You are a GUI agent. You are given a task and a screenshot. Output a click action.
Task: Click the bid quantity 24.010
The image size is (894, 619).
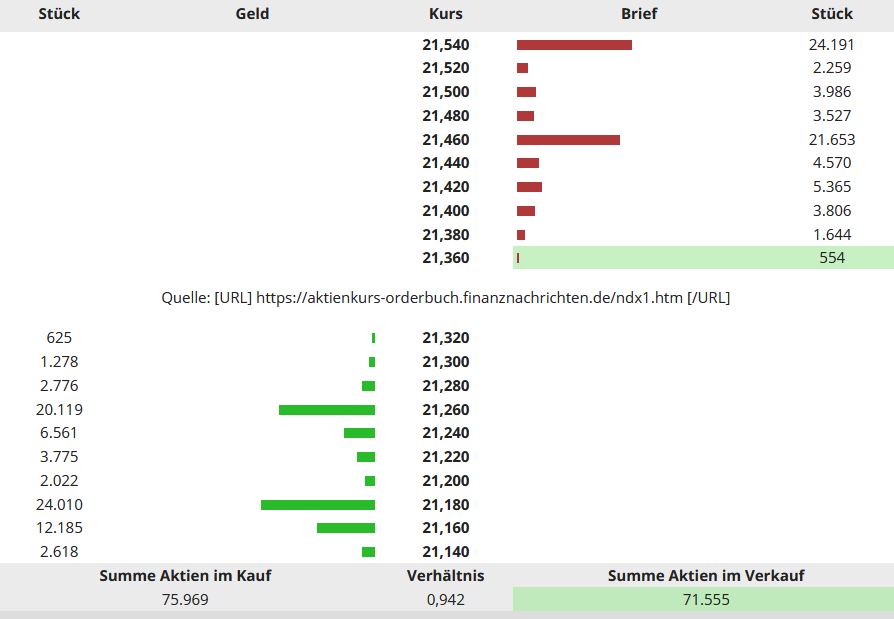[59, 505]
